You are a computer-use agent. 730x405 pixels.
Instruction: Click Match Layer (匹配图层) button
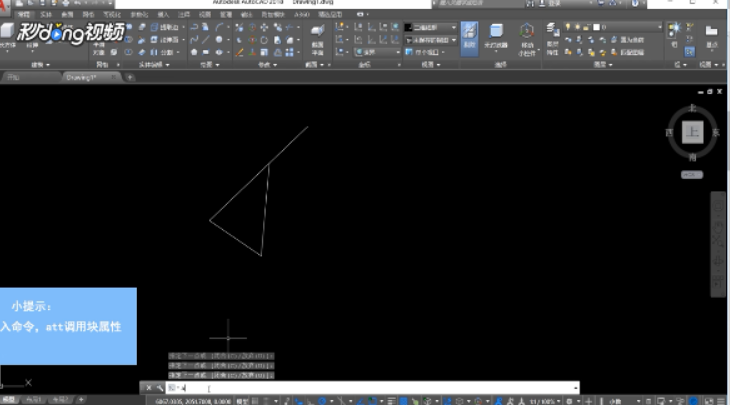click(x=629, y=52)
